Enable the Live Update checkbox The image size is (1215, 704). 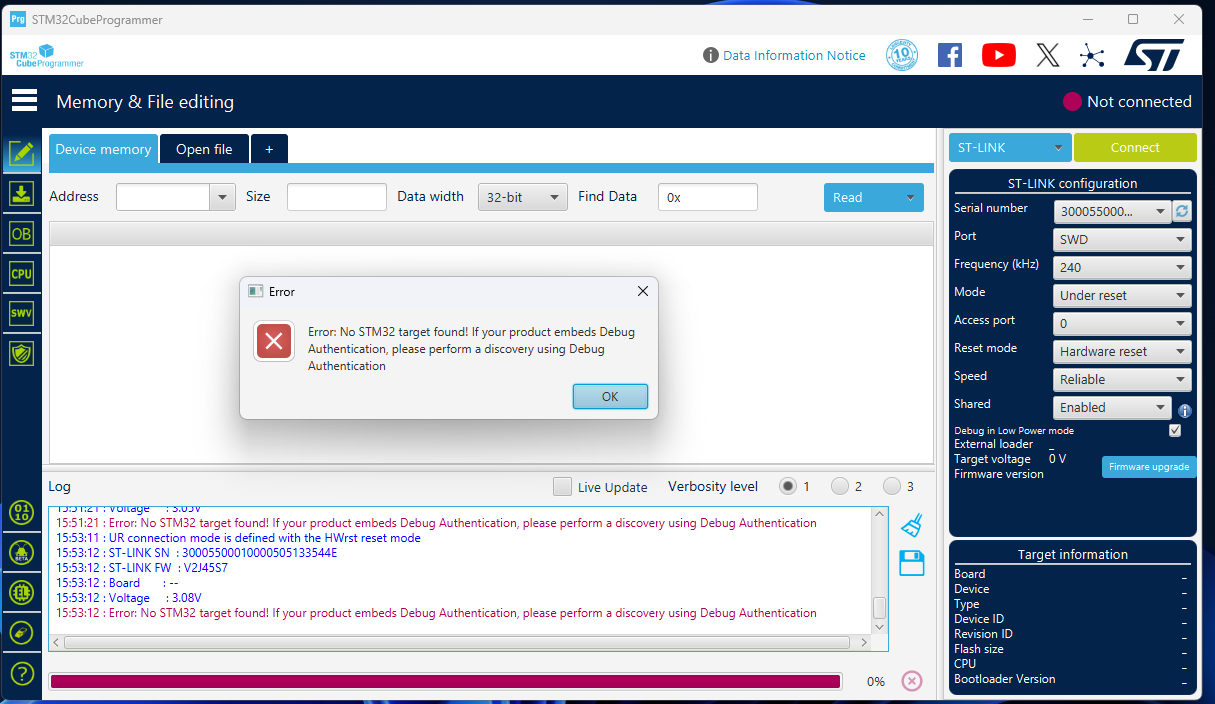pyautogui.click(x=562, y=487)
